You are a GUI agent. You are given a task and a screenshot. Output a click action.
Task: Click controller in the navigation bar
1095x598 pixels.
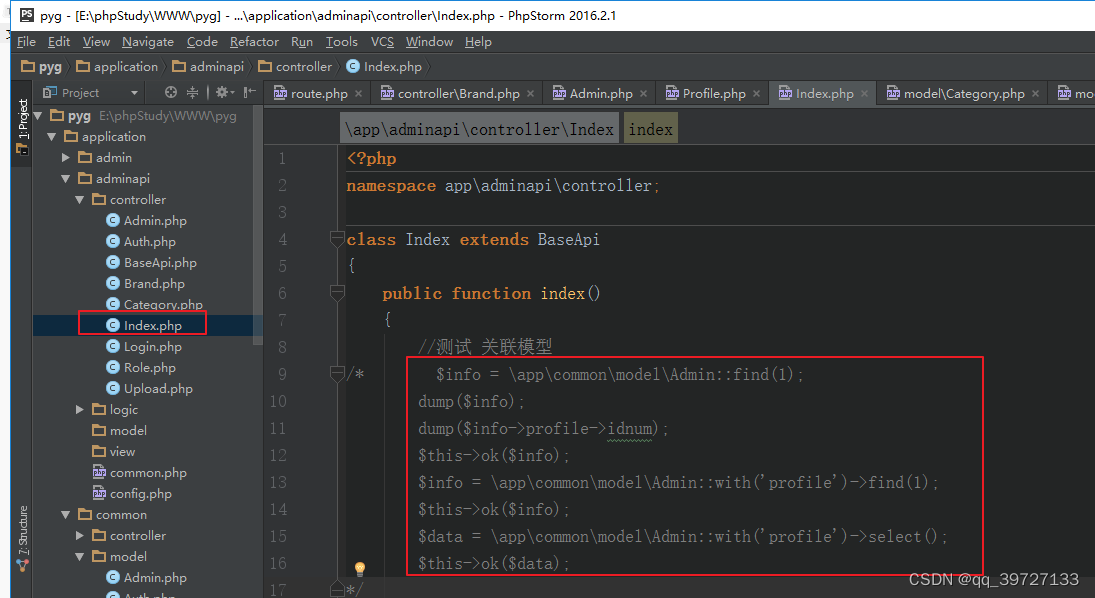[295, 66]
